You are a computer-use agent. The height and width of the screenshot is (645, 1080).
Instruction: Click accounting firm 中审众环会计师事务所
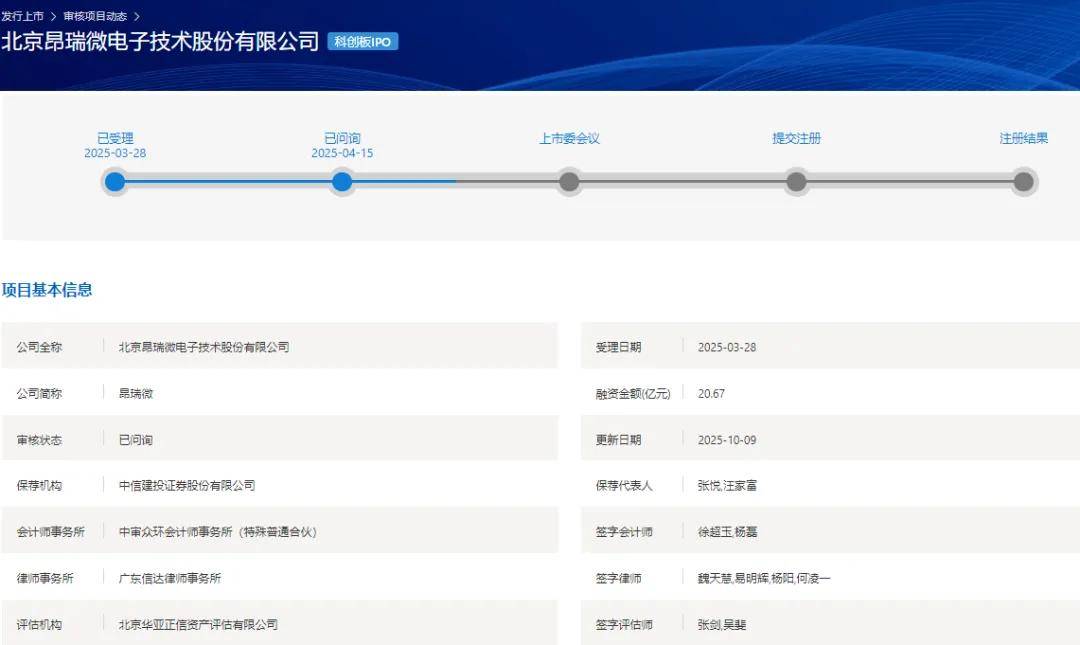click(217, 532)
